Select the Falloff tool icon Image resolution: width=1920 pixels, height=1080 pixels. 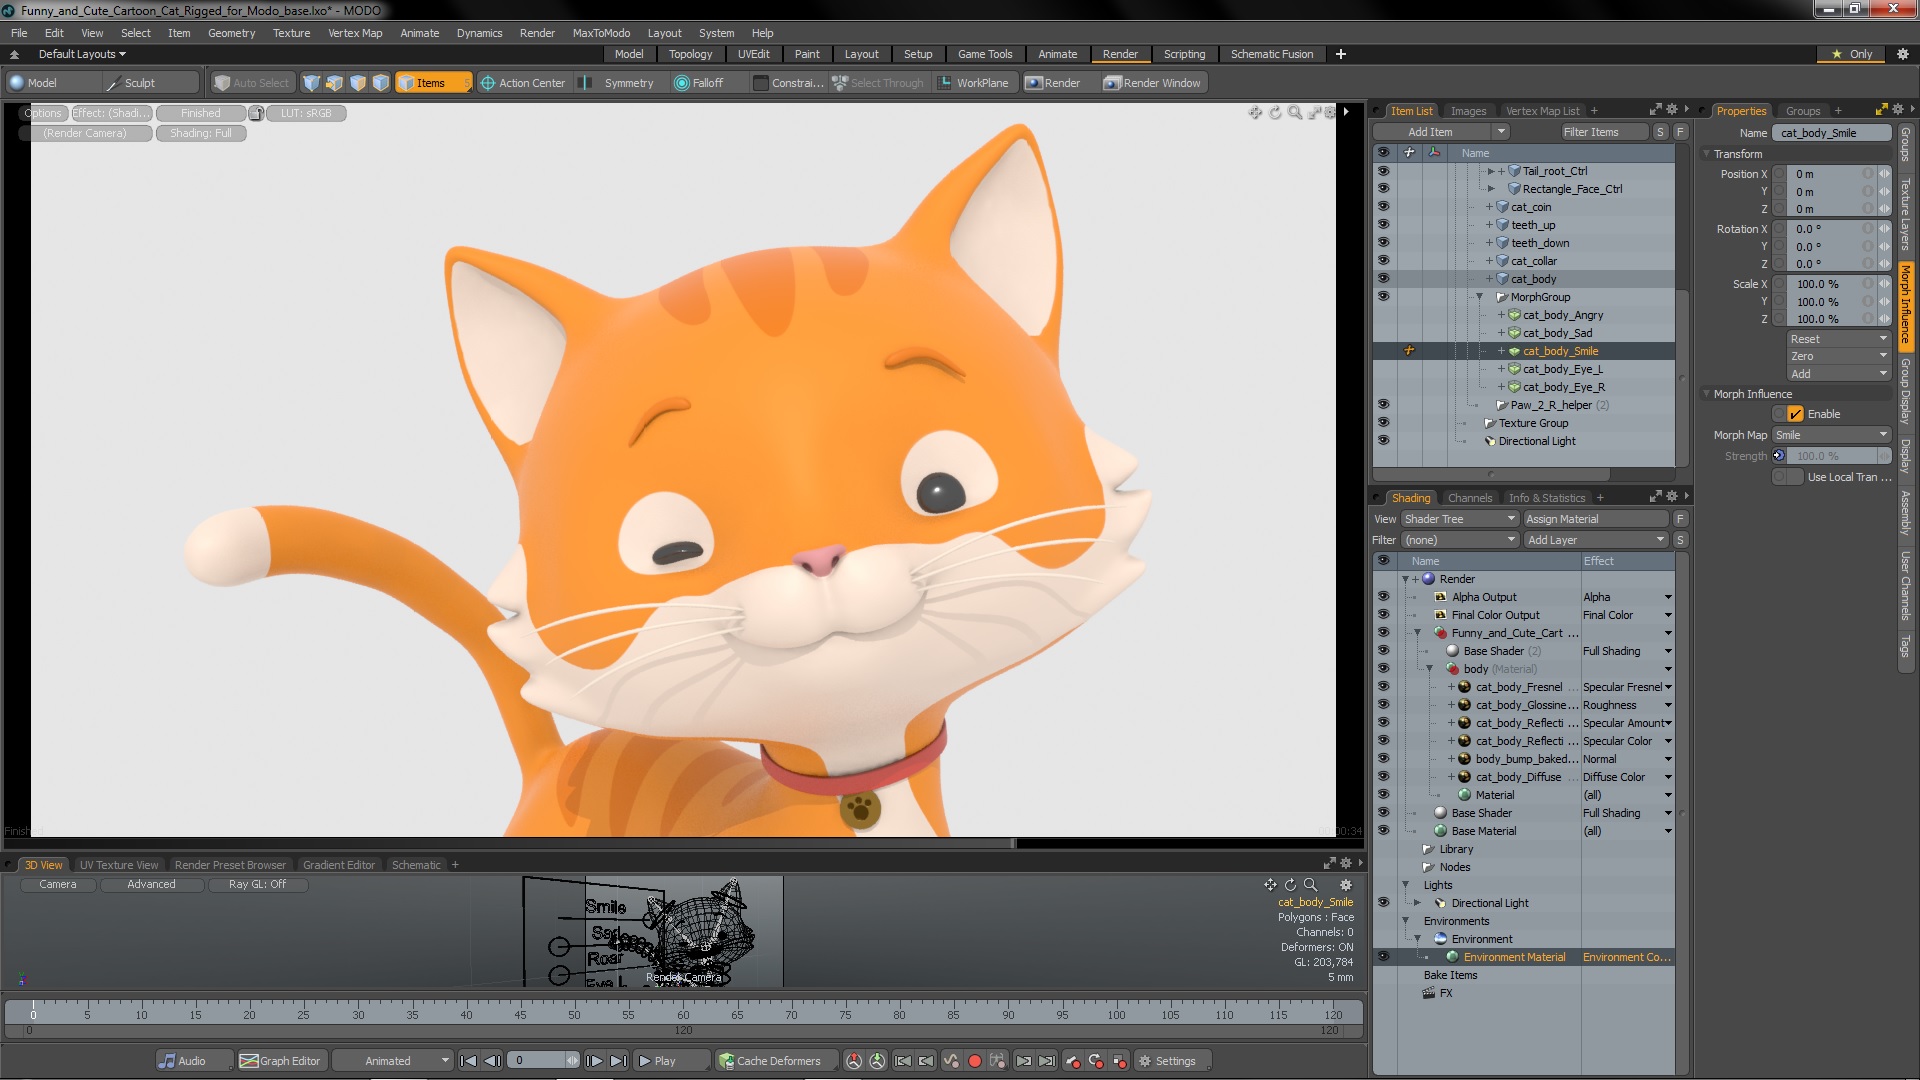[680, 82]
